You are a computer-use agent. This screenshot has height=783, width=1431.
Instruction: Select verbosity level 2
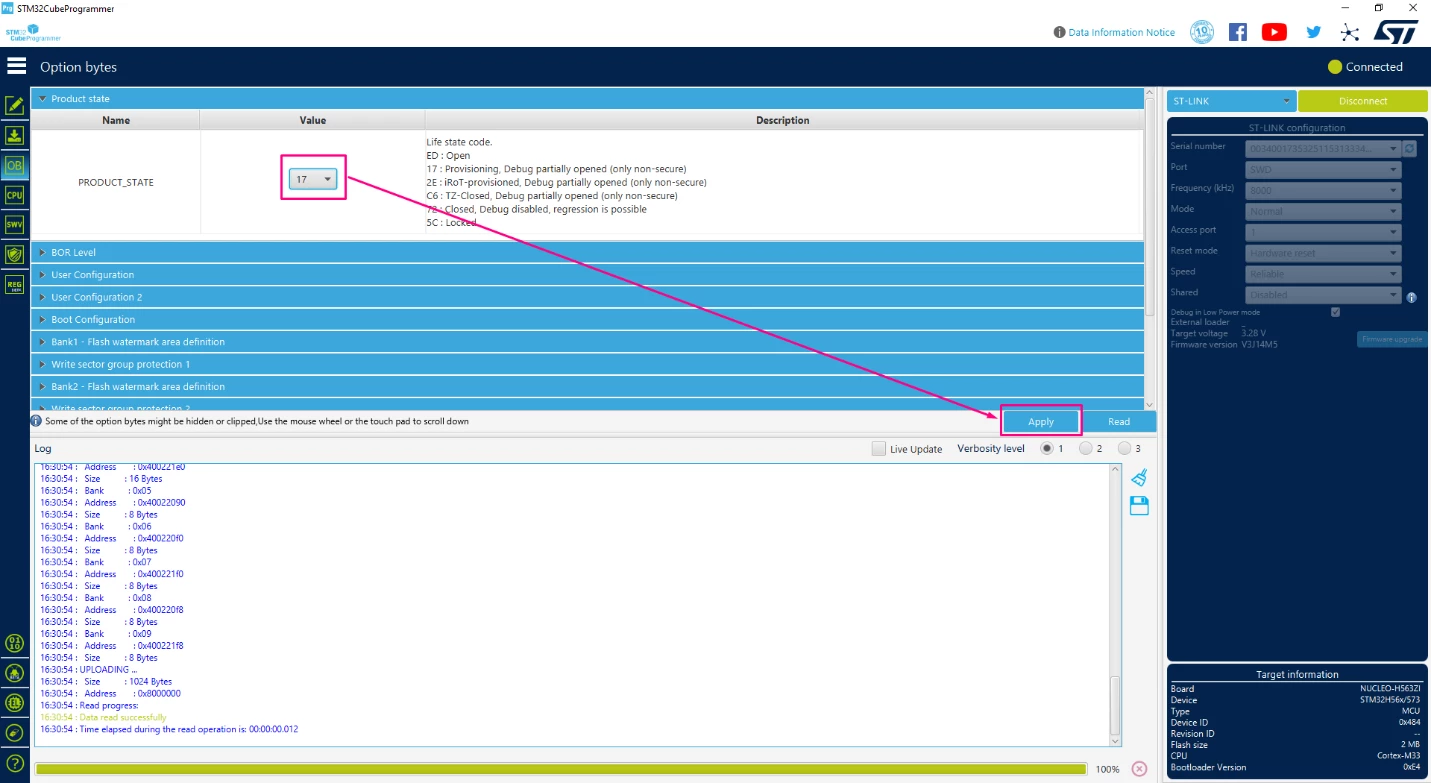click(1085, 448)
